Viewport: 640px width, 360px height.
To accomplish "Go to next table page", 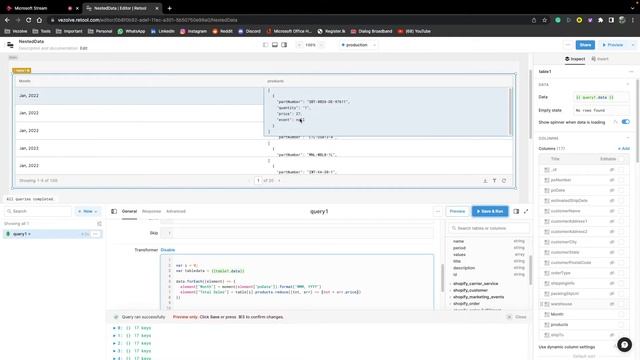I will click(279, 180).
